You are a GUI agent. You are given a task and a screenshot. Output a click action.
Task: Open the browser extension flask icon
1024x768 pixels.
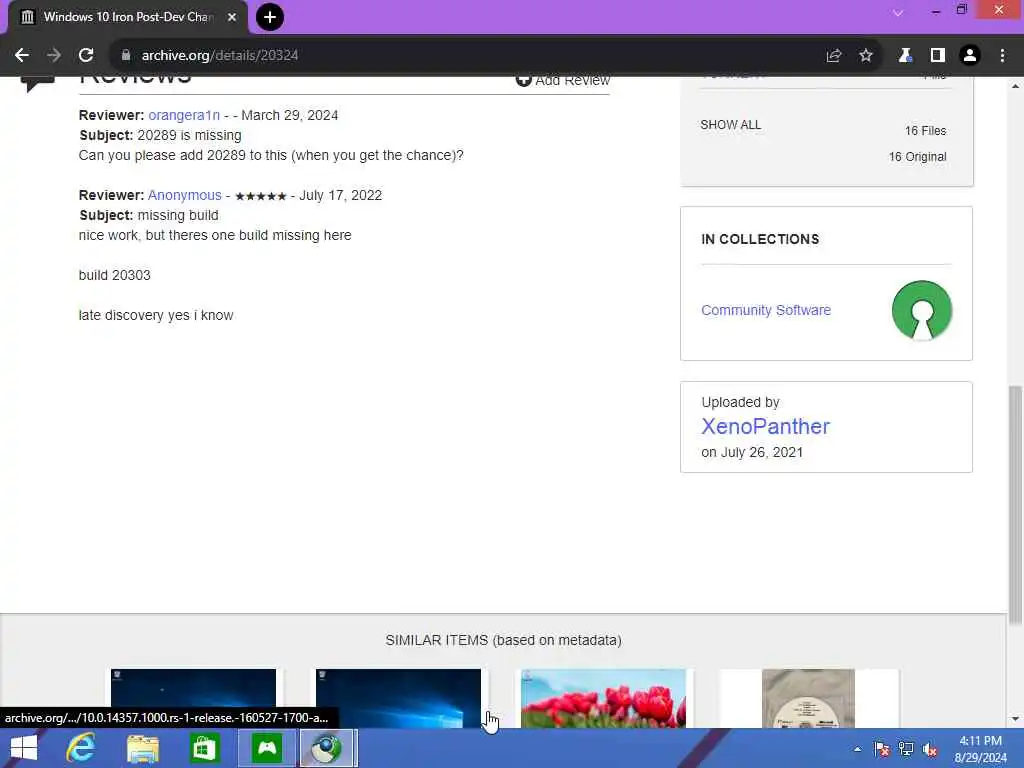905,56
